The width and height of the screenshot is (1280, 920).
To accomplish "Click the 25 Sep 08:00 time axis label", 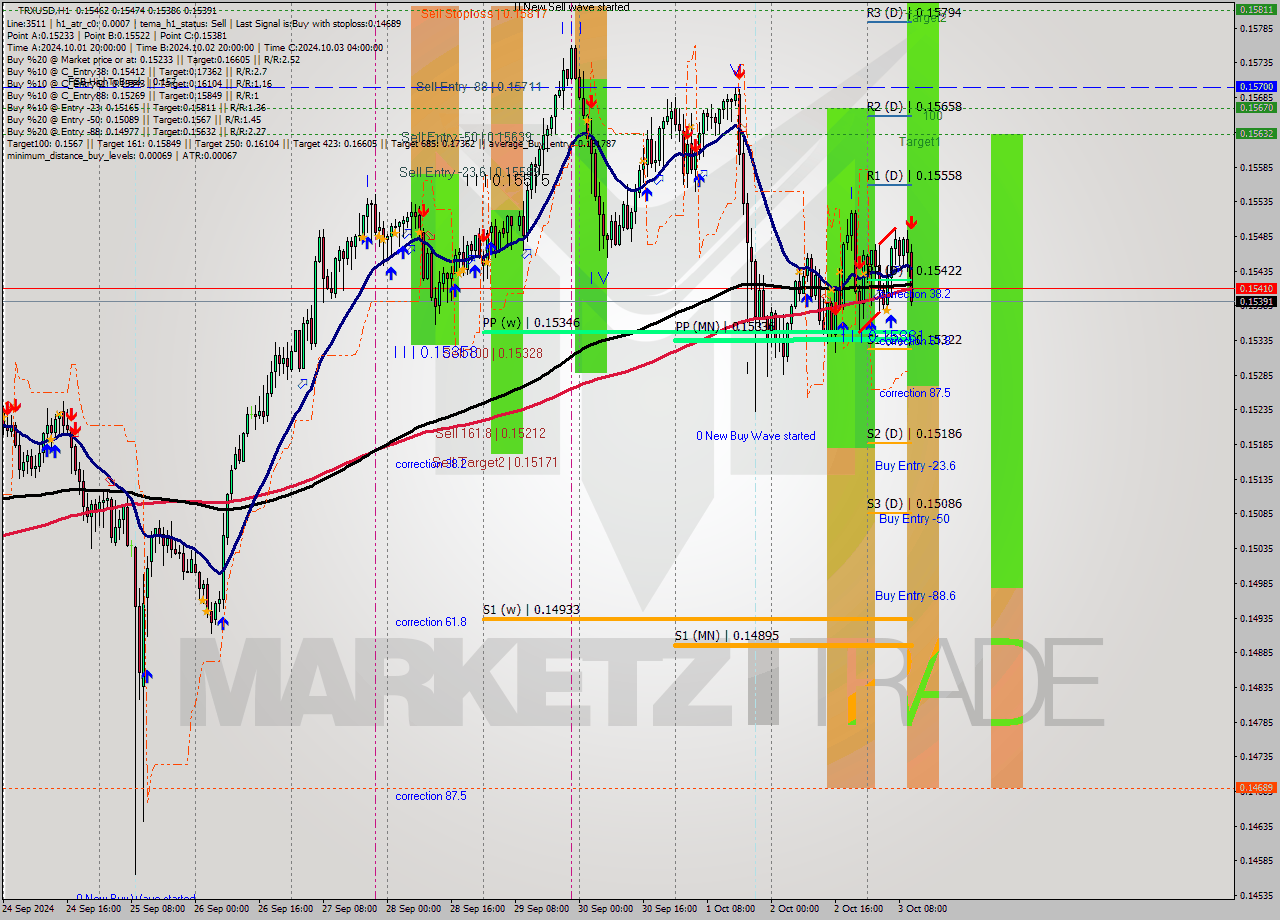I will coord(158,909).
